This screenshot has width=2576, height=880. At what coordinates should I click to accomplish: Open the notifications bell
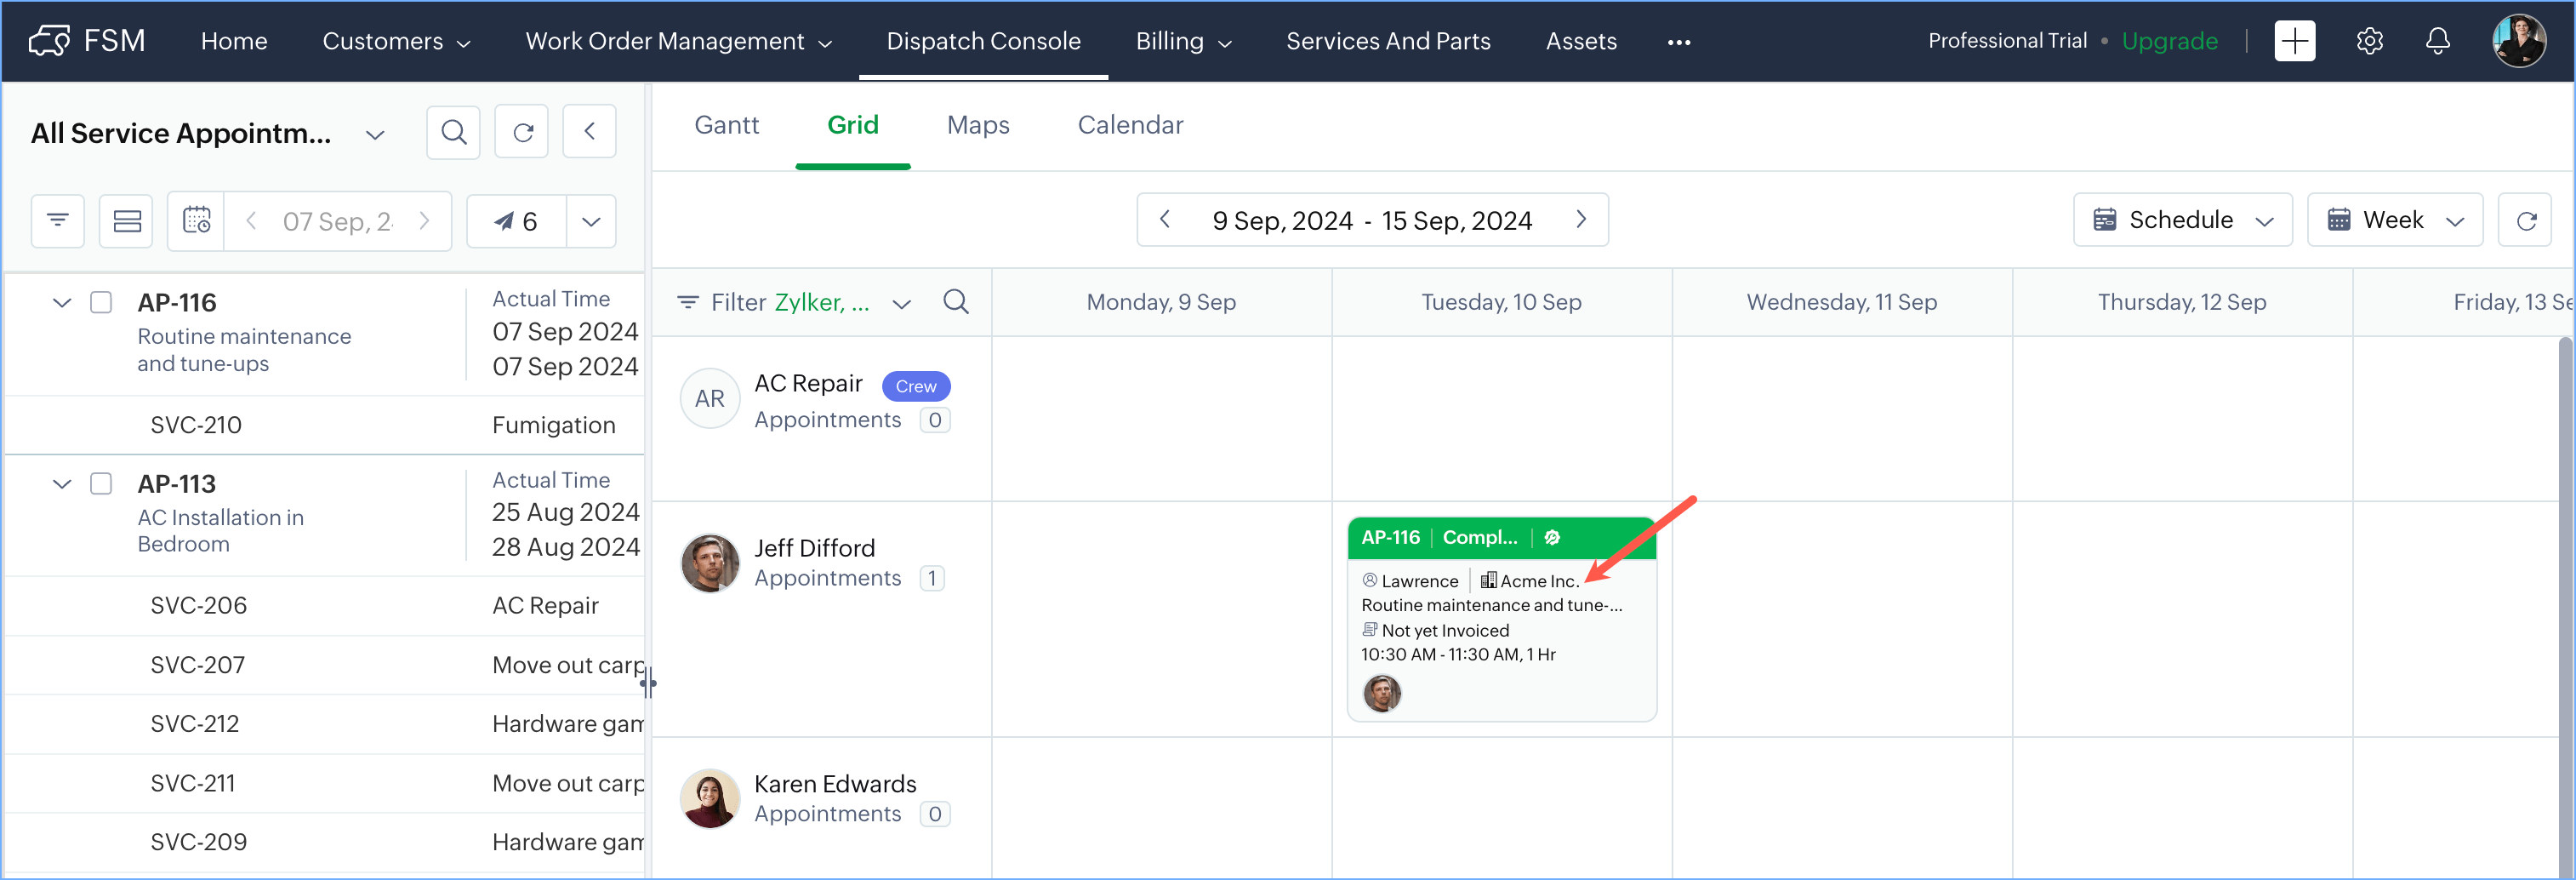coord(2437,41)
